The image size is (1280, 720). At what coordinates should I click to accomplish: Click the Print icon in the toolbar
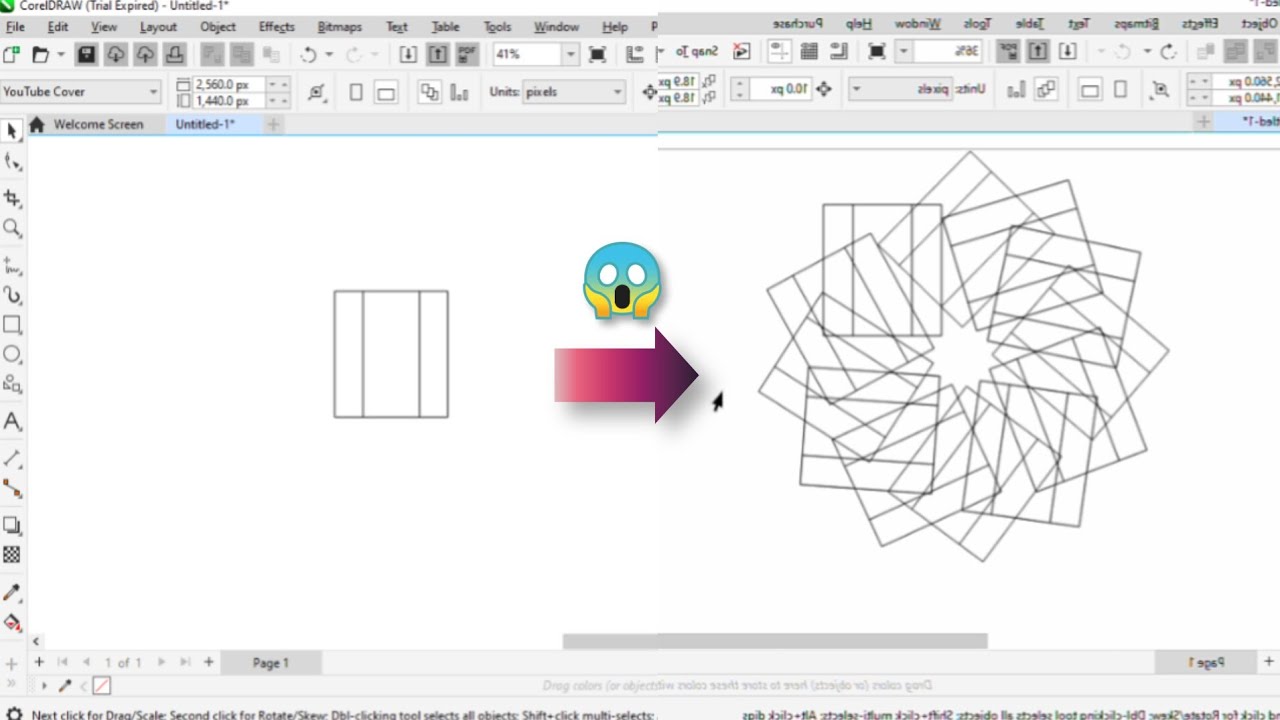tap(174, 55)
